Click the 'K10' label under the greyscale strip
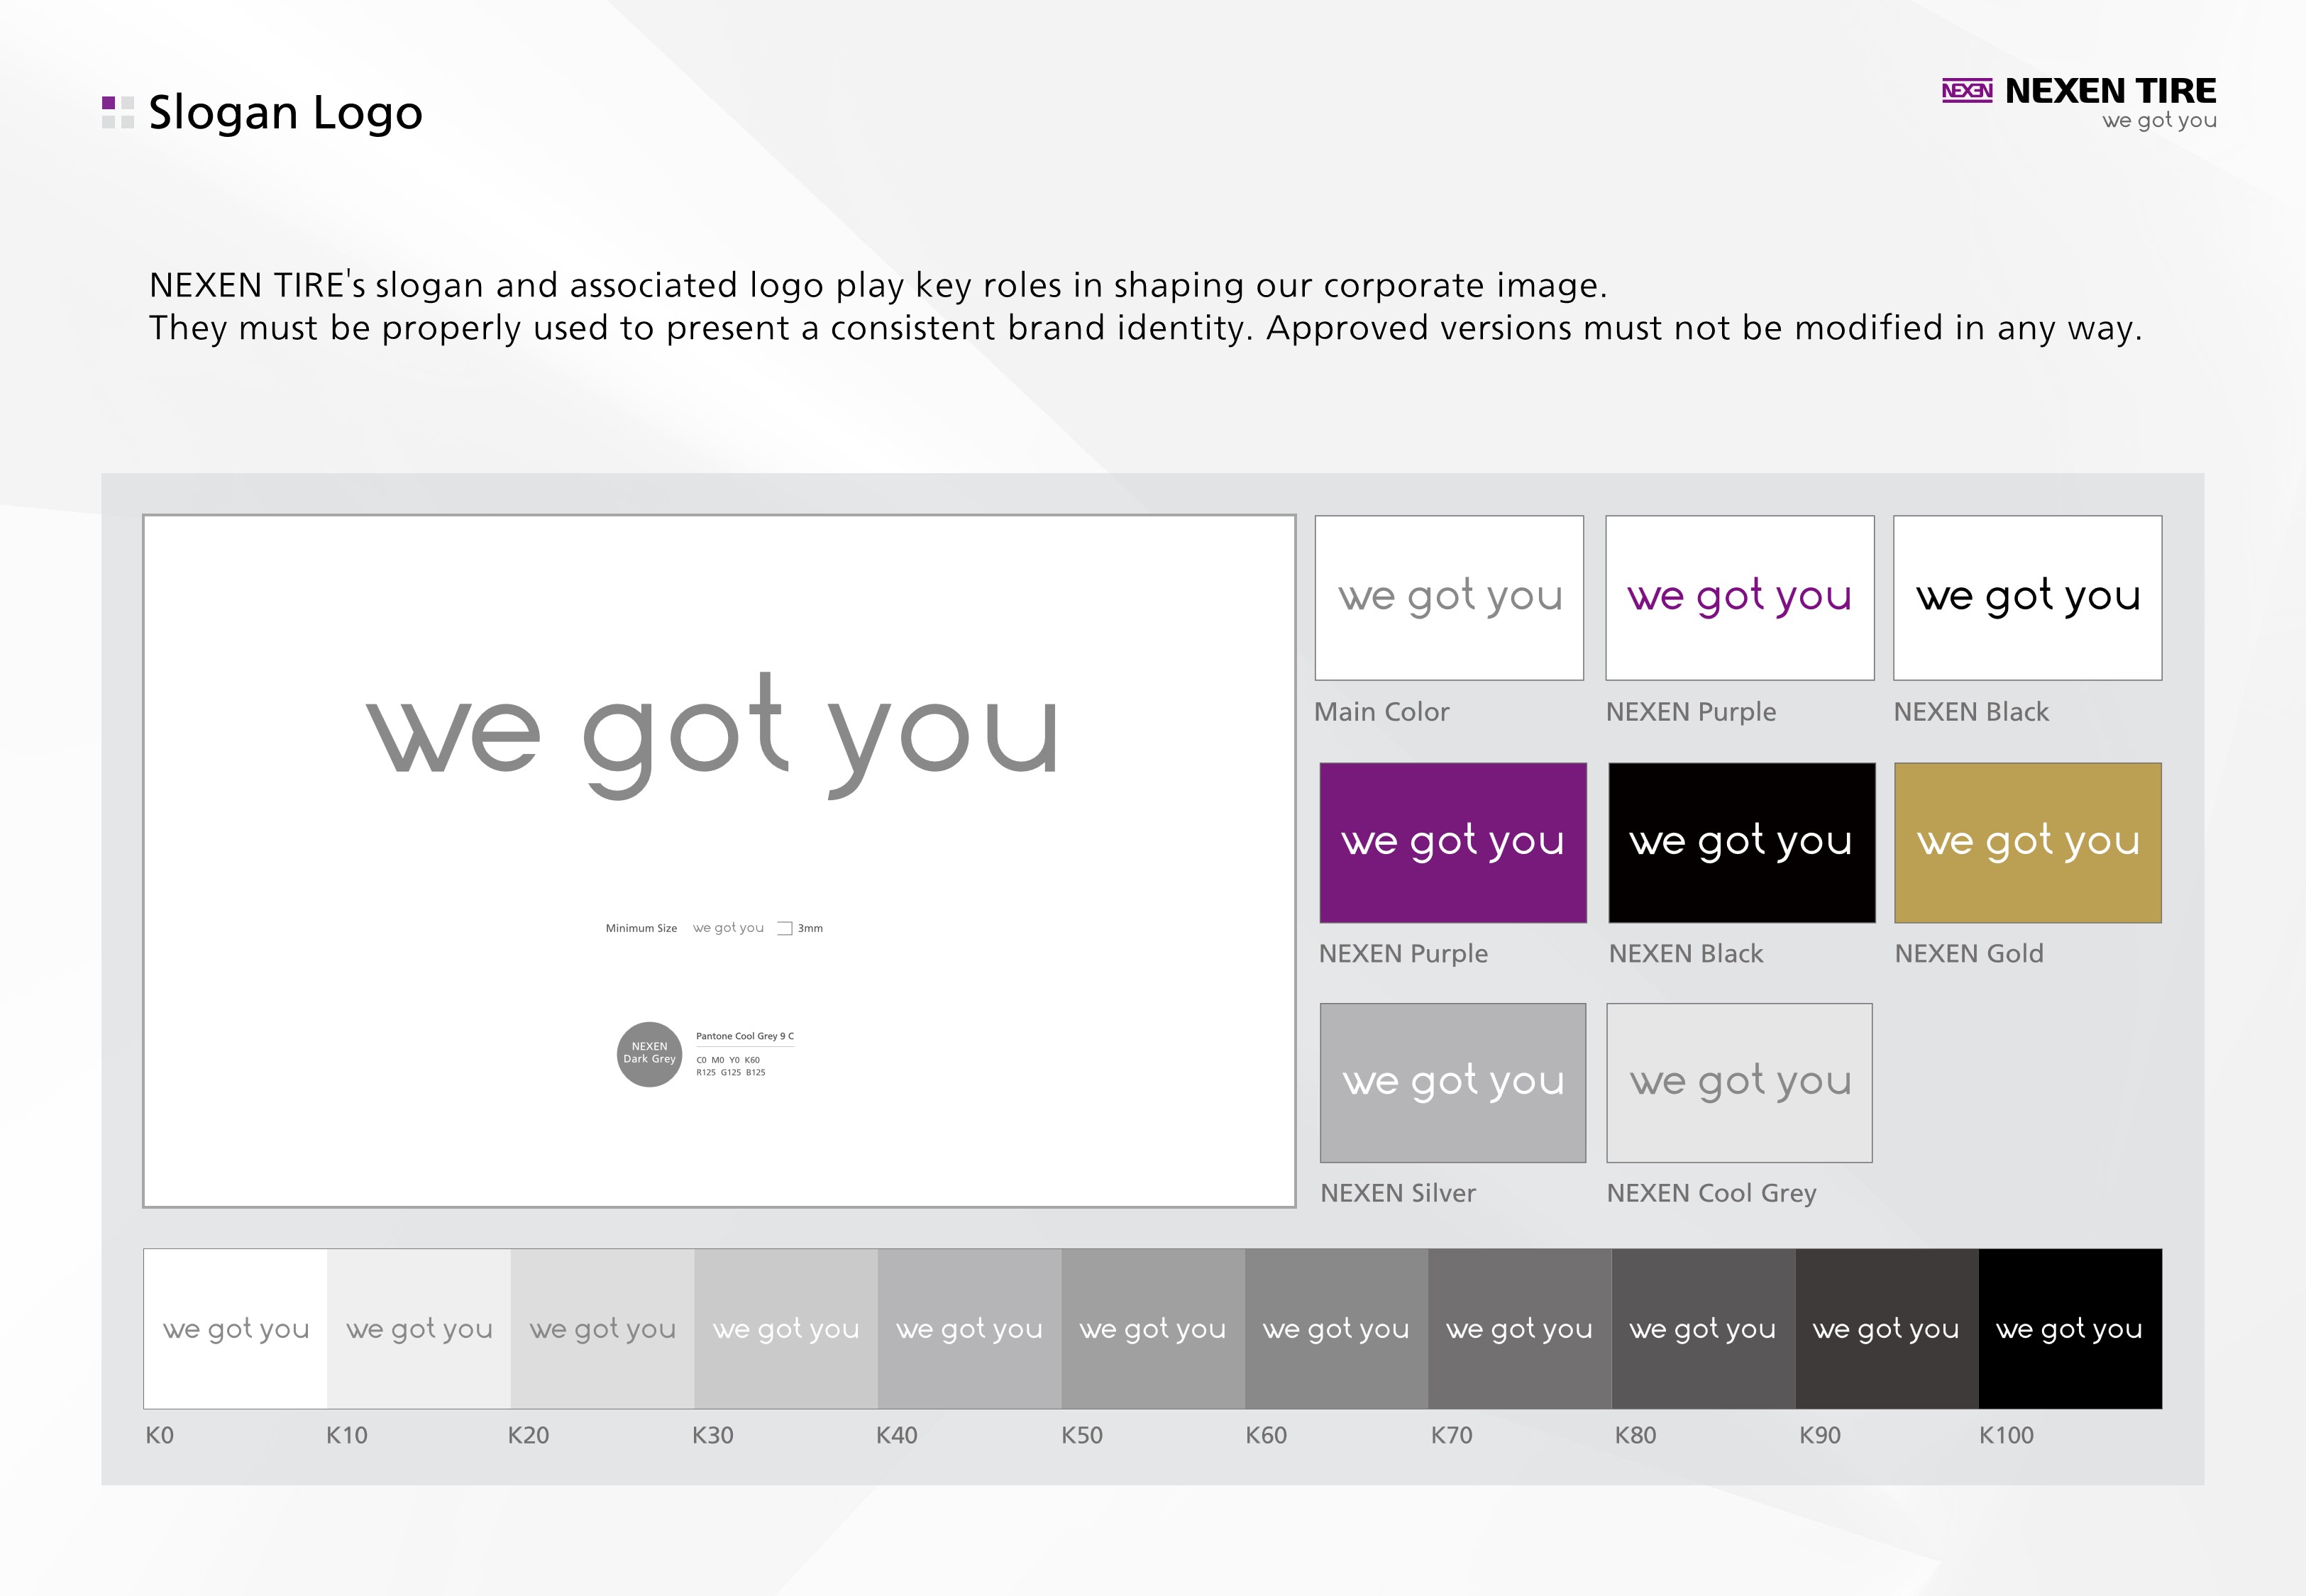The width and height of the screenshot is (2306, 1596). pyautogui.click(x=347, y=1435)
